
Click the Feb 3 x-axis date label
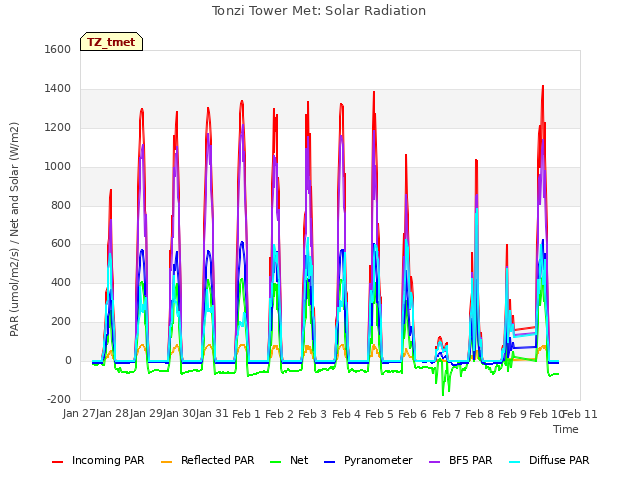pyautogui.click(x=312, y=415)
